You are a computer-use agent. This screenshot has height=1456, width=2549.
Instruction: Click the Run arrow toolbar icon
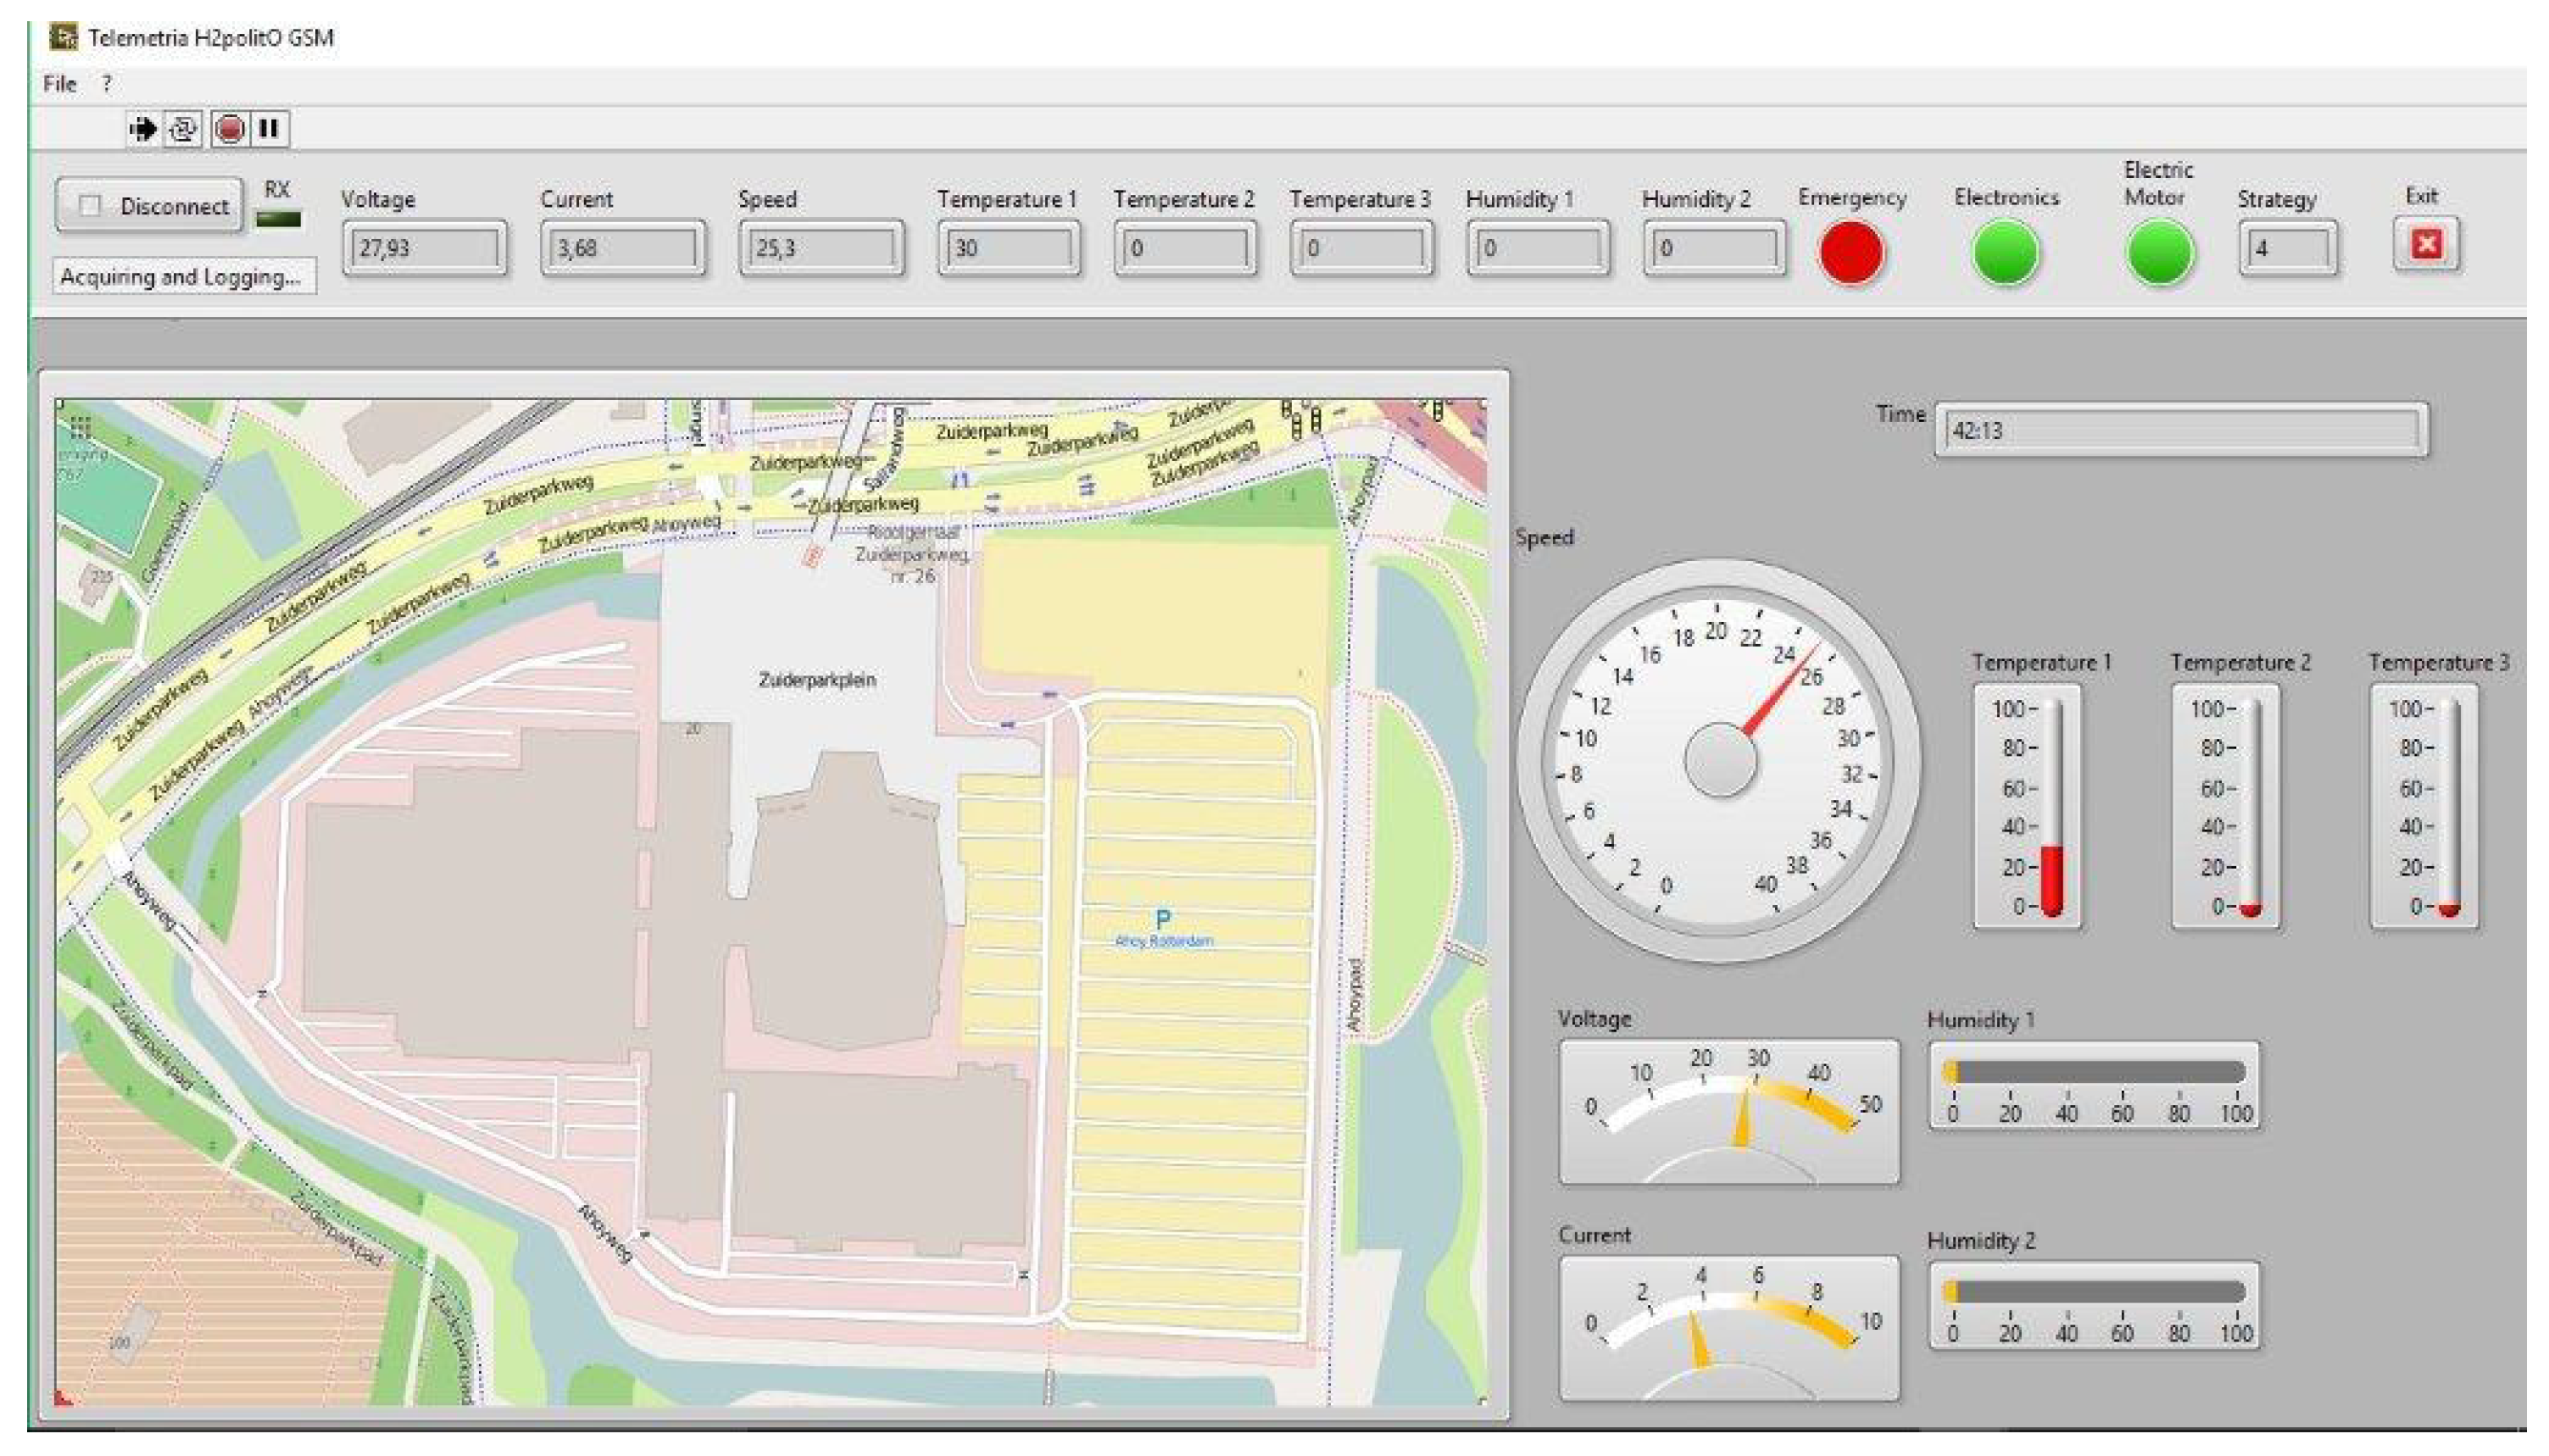[x=143, y=129]
